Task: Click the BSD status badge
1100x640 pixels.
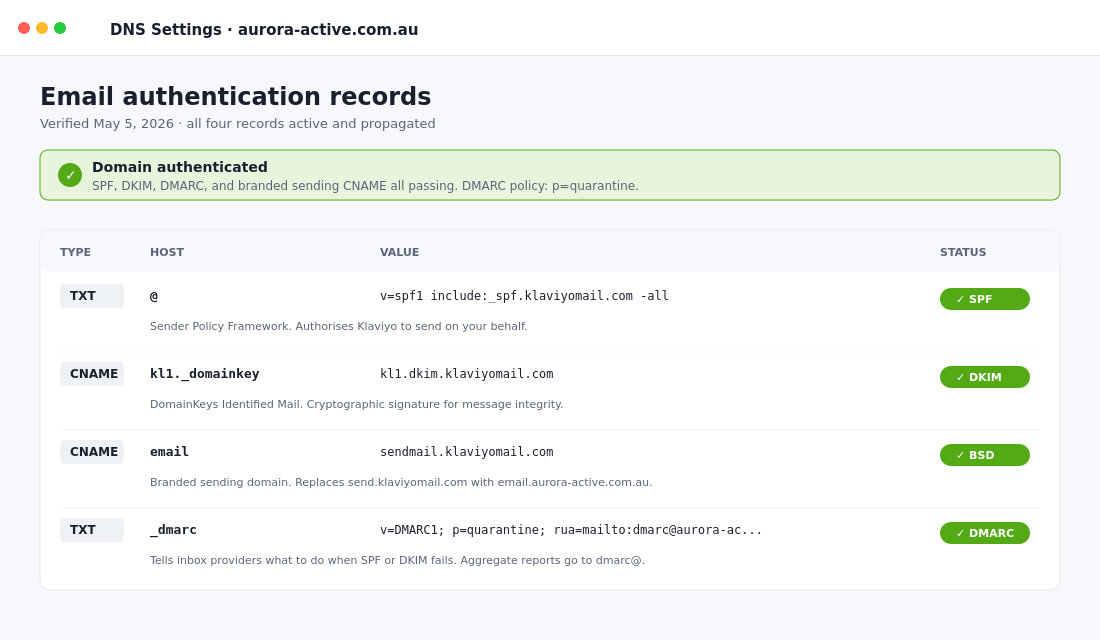Action: pos(984,455)
